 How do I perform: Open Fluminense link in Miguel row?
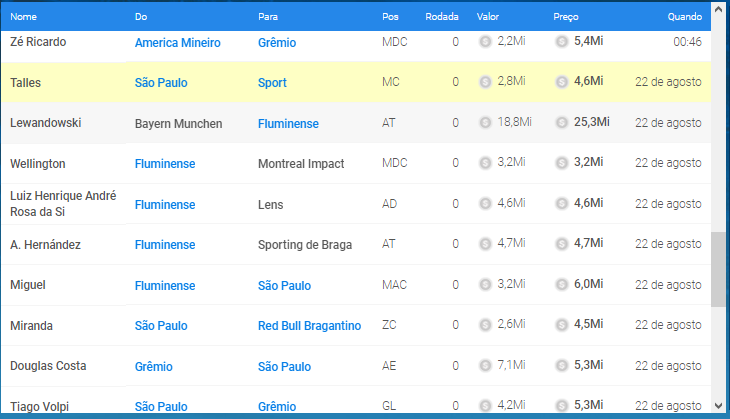click(x=165, y=285)
